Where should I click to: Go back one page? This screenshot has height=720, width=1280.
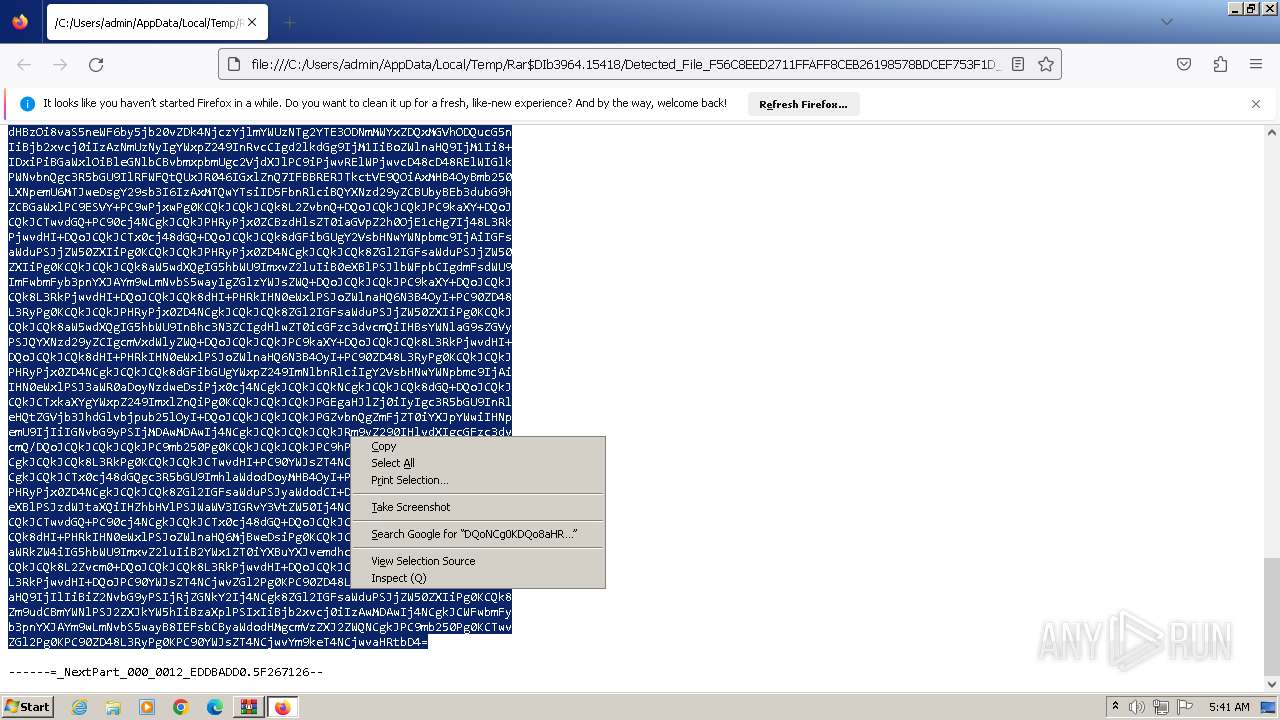pyautogui.click(x=24, y=64)
